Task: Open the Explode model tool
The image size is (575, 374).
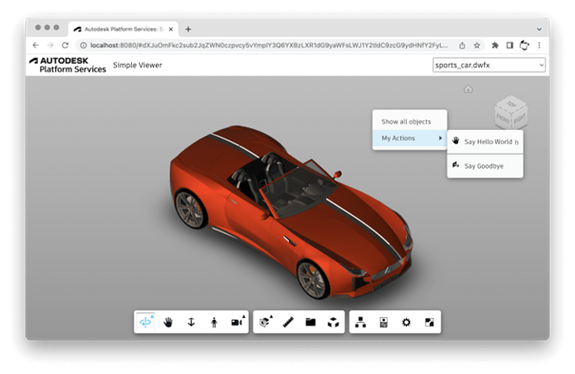Action: coord(333,322)
